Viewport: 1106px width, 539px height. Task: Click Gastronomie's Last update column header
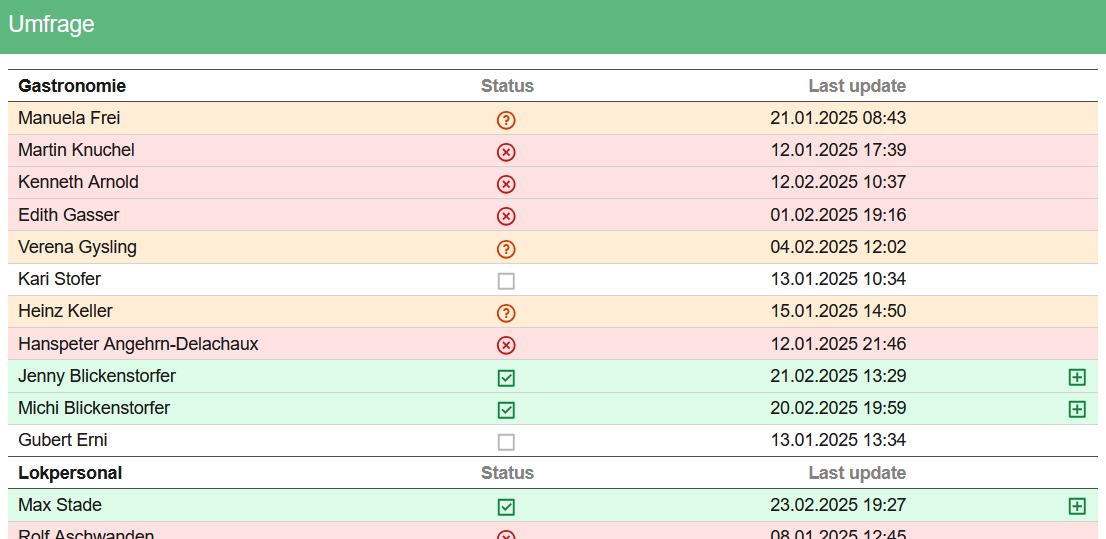pyautogui.click(x=857, y=86)
